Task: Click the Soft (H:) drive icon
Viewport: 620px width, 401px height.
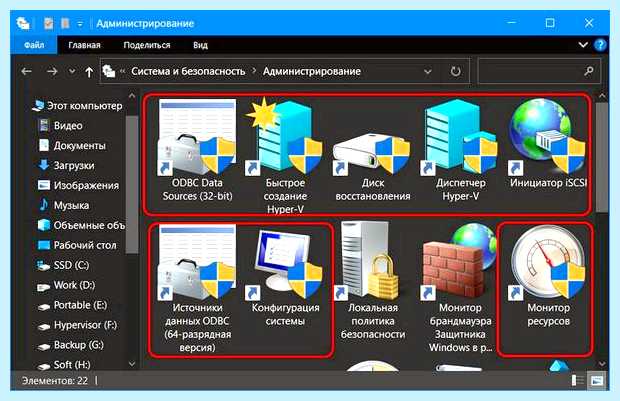Action: point(43,366)
